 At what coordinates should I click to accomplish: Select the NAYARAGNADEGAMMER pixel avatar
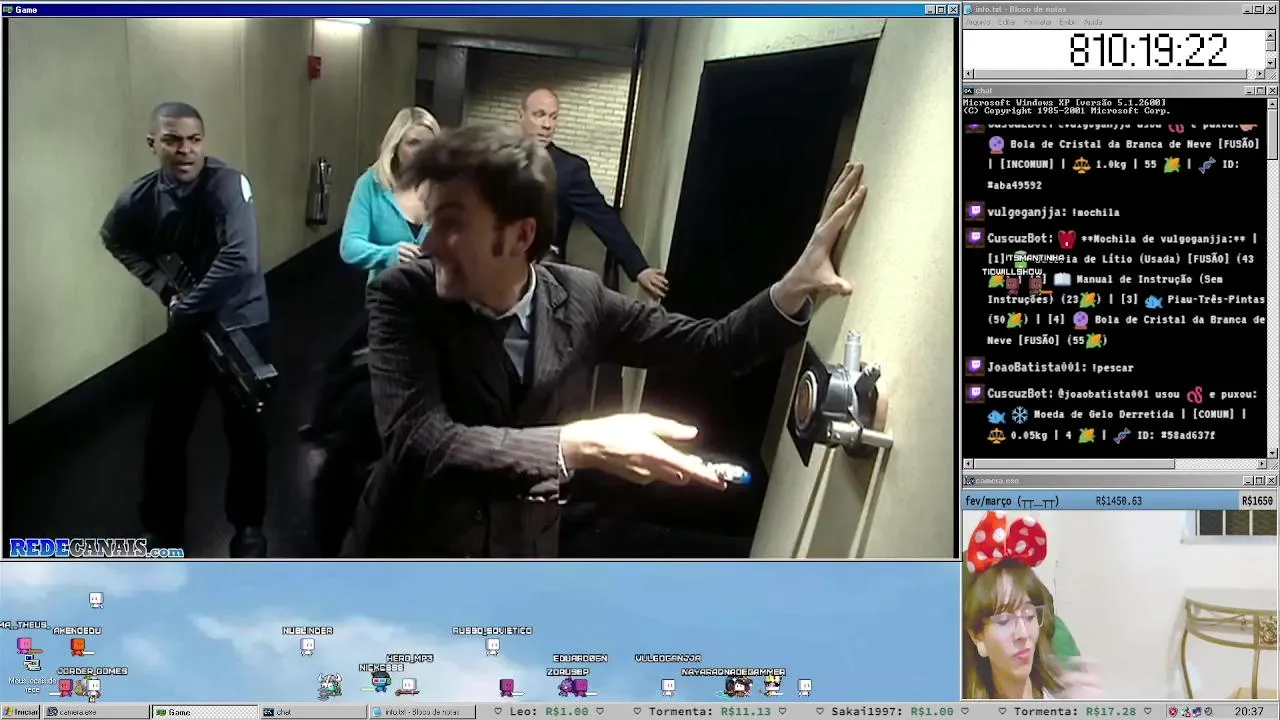tap(739, 686)
